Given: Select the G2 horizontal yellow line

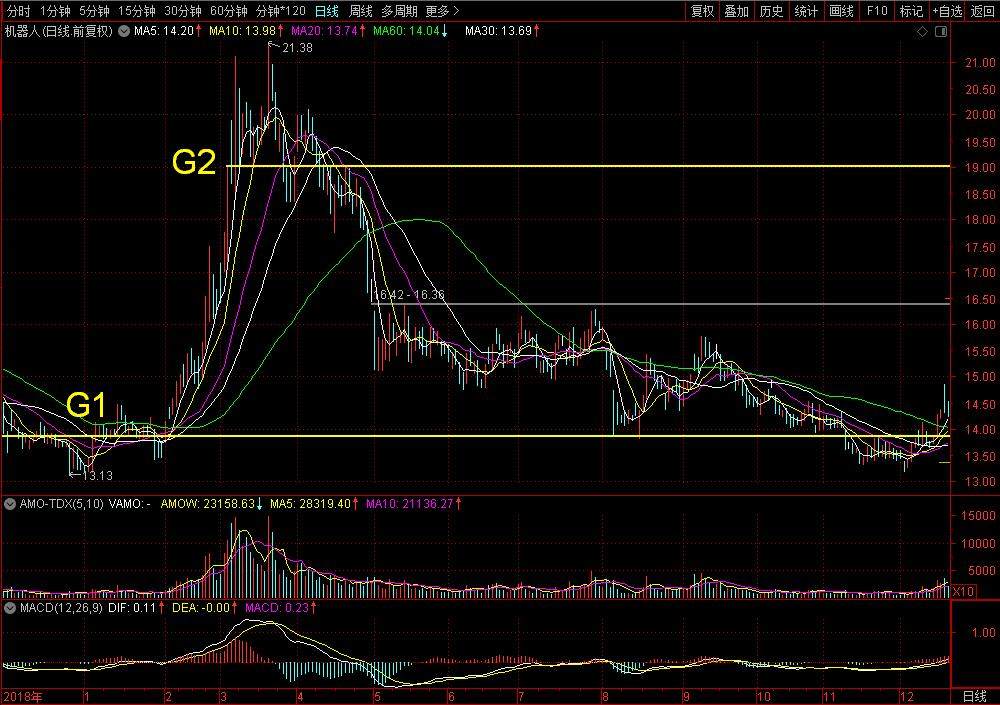Looking at the screenshot, I should (587, 166).
